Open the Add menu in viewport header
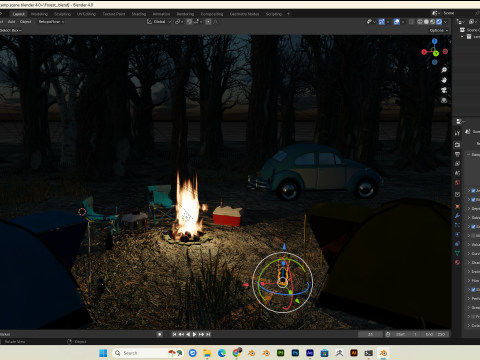This screenshot has width=480, height=360. [x=11, y=22]
